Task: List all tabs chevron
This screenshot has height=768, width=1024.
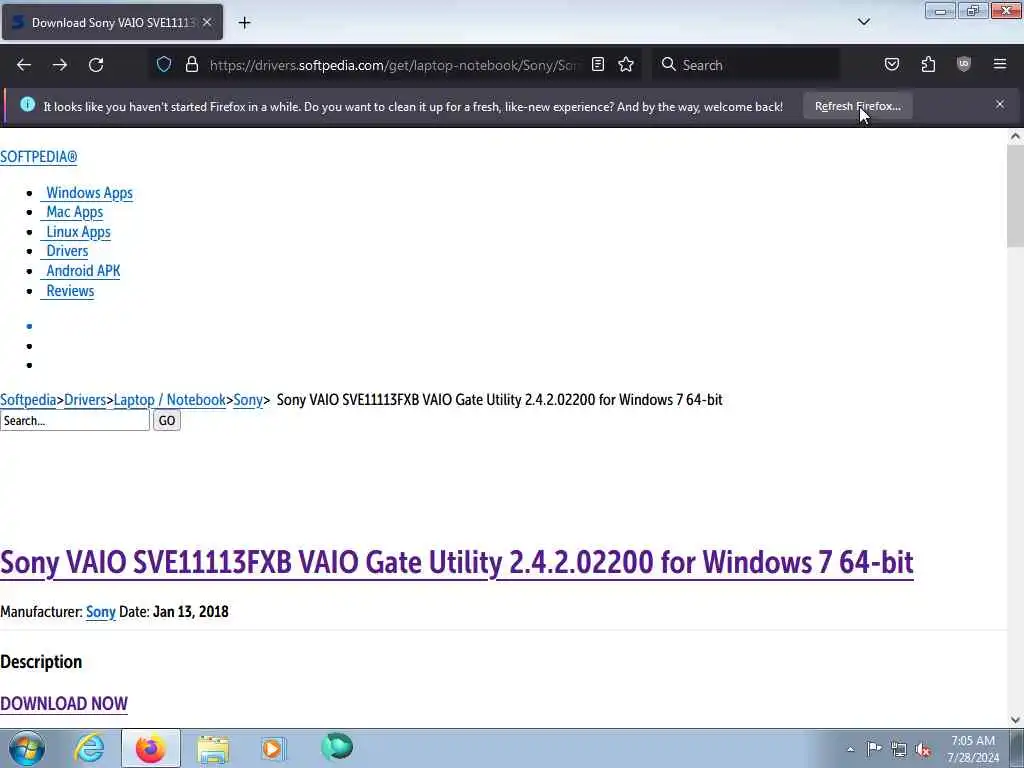Action: point(863,22)
